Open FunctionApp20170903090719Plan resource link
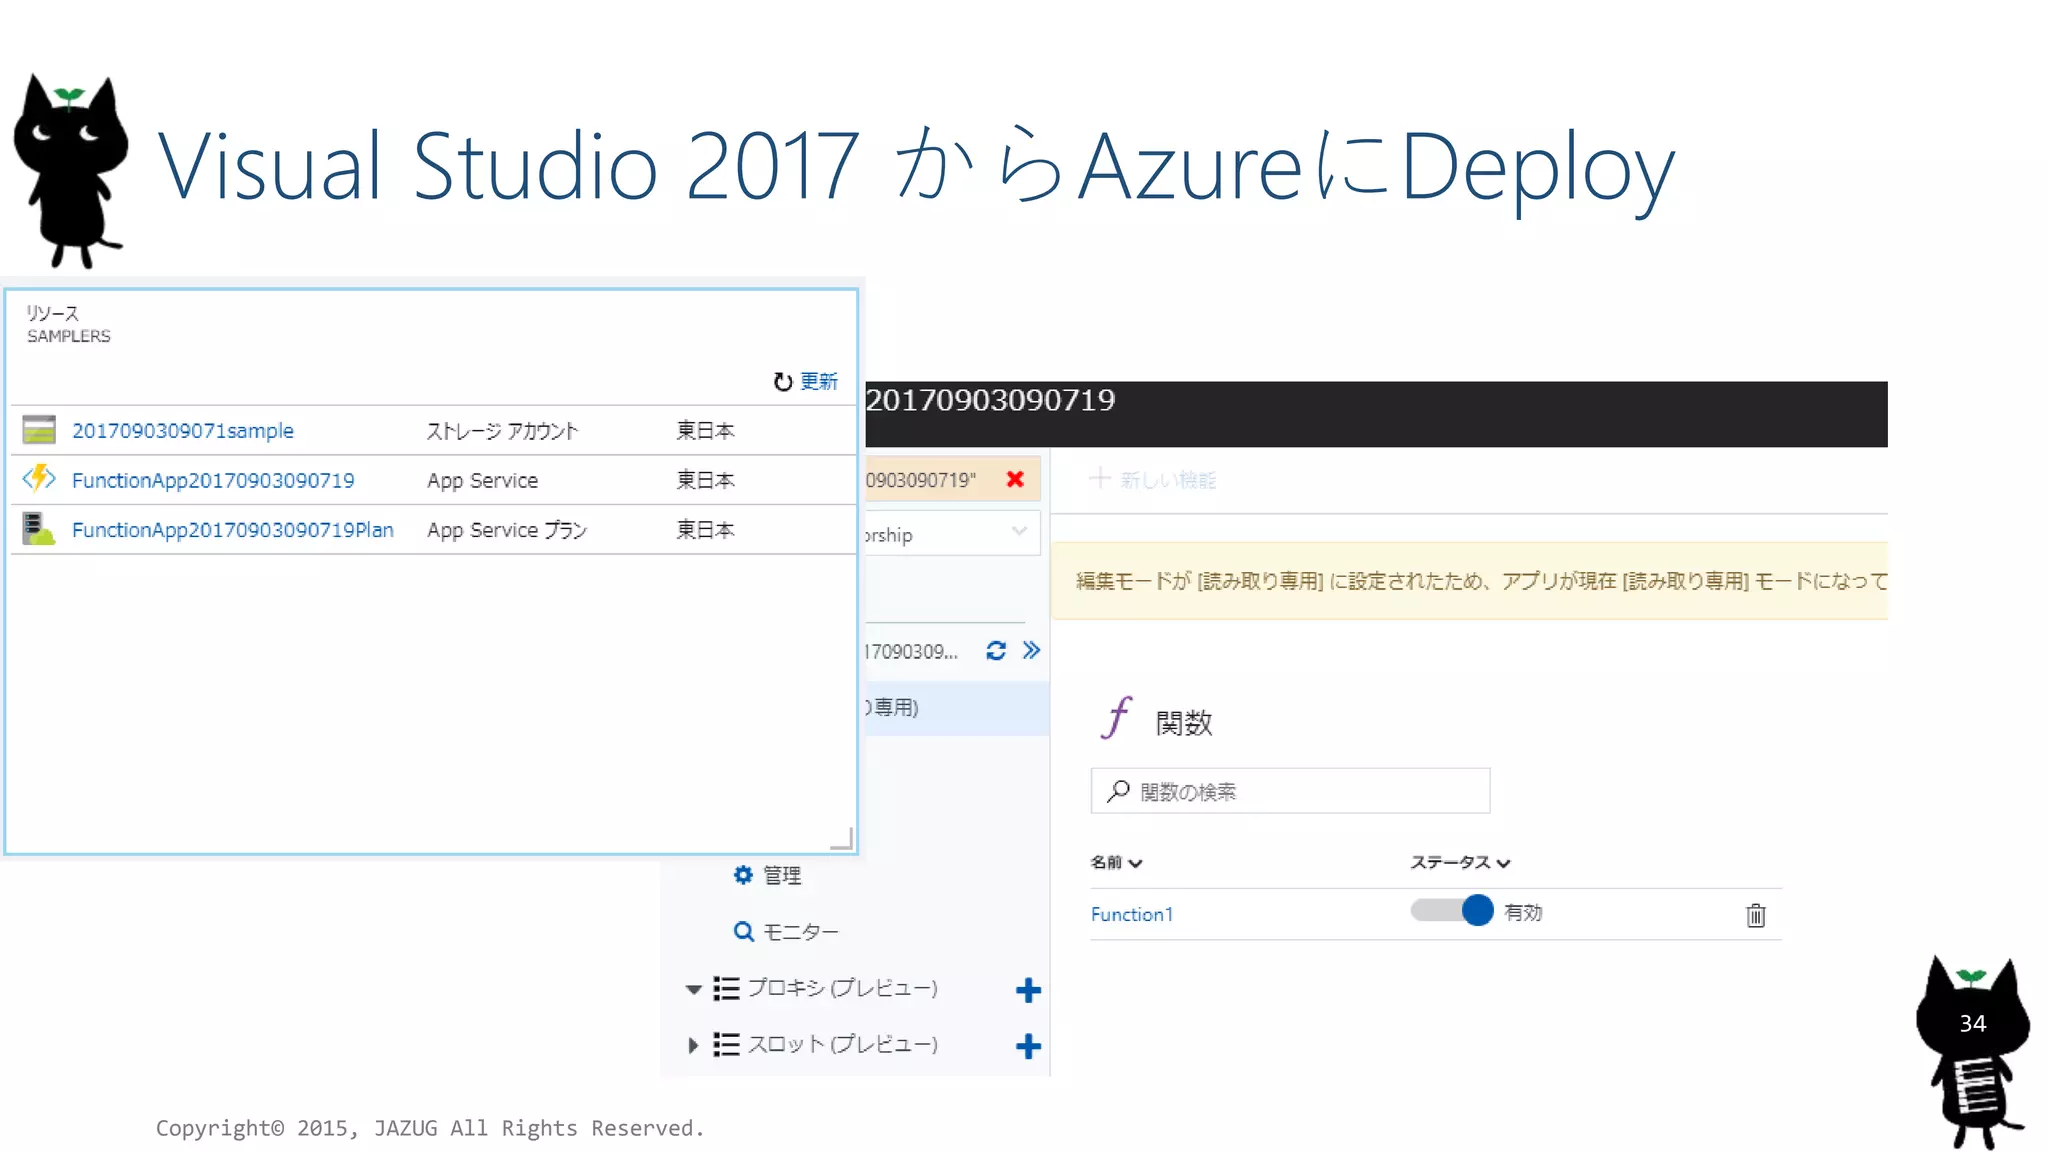2048x1152 pixels. click(233, 530)
